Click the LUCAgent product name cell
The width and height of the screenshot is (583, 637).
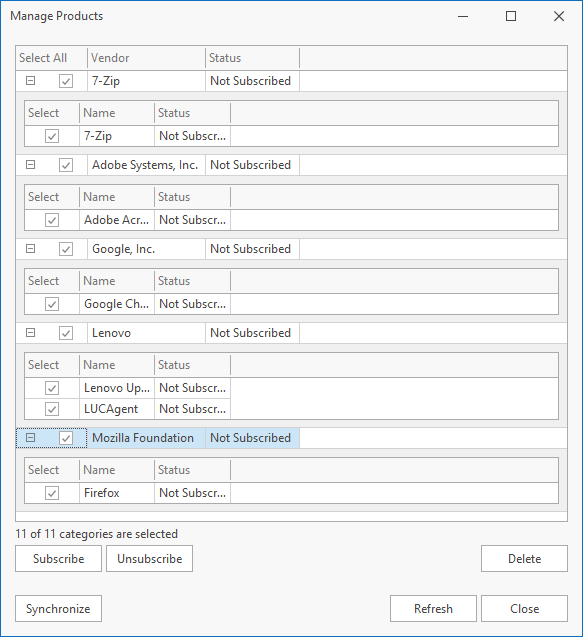point(117,409)
